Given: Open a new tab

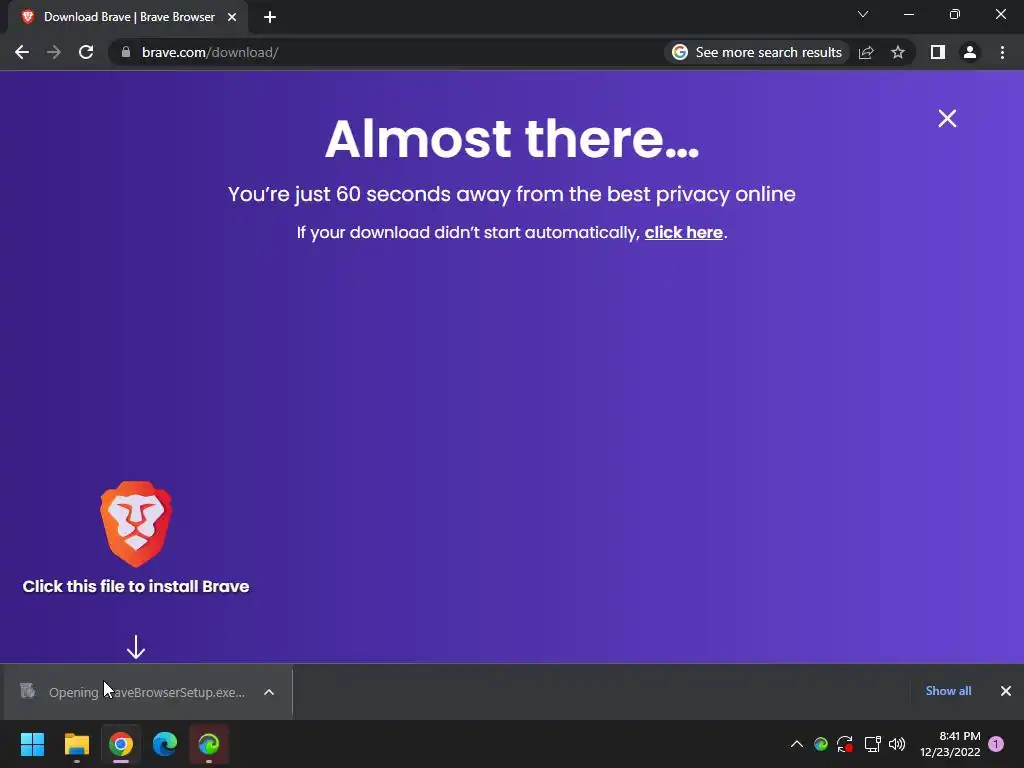Looking at the screenshot, I should coord(270,17).
